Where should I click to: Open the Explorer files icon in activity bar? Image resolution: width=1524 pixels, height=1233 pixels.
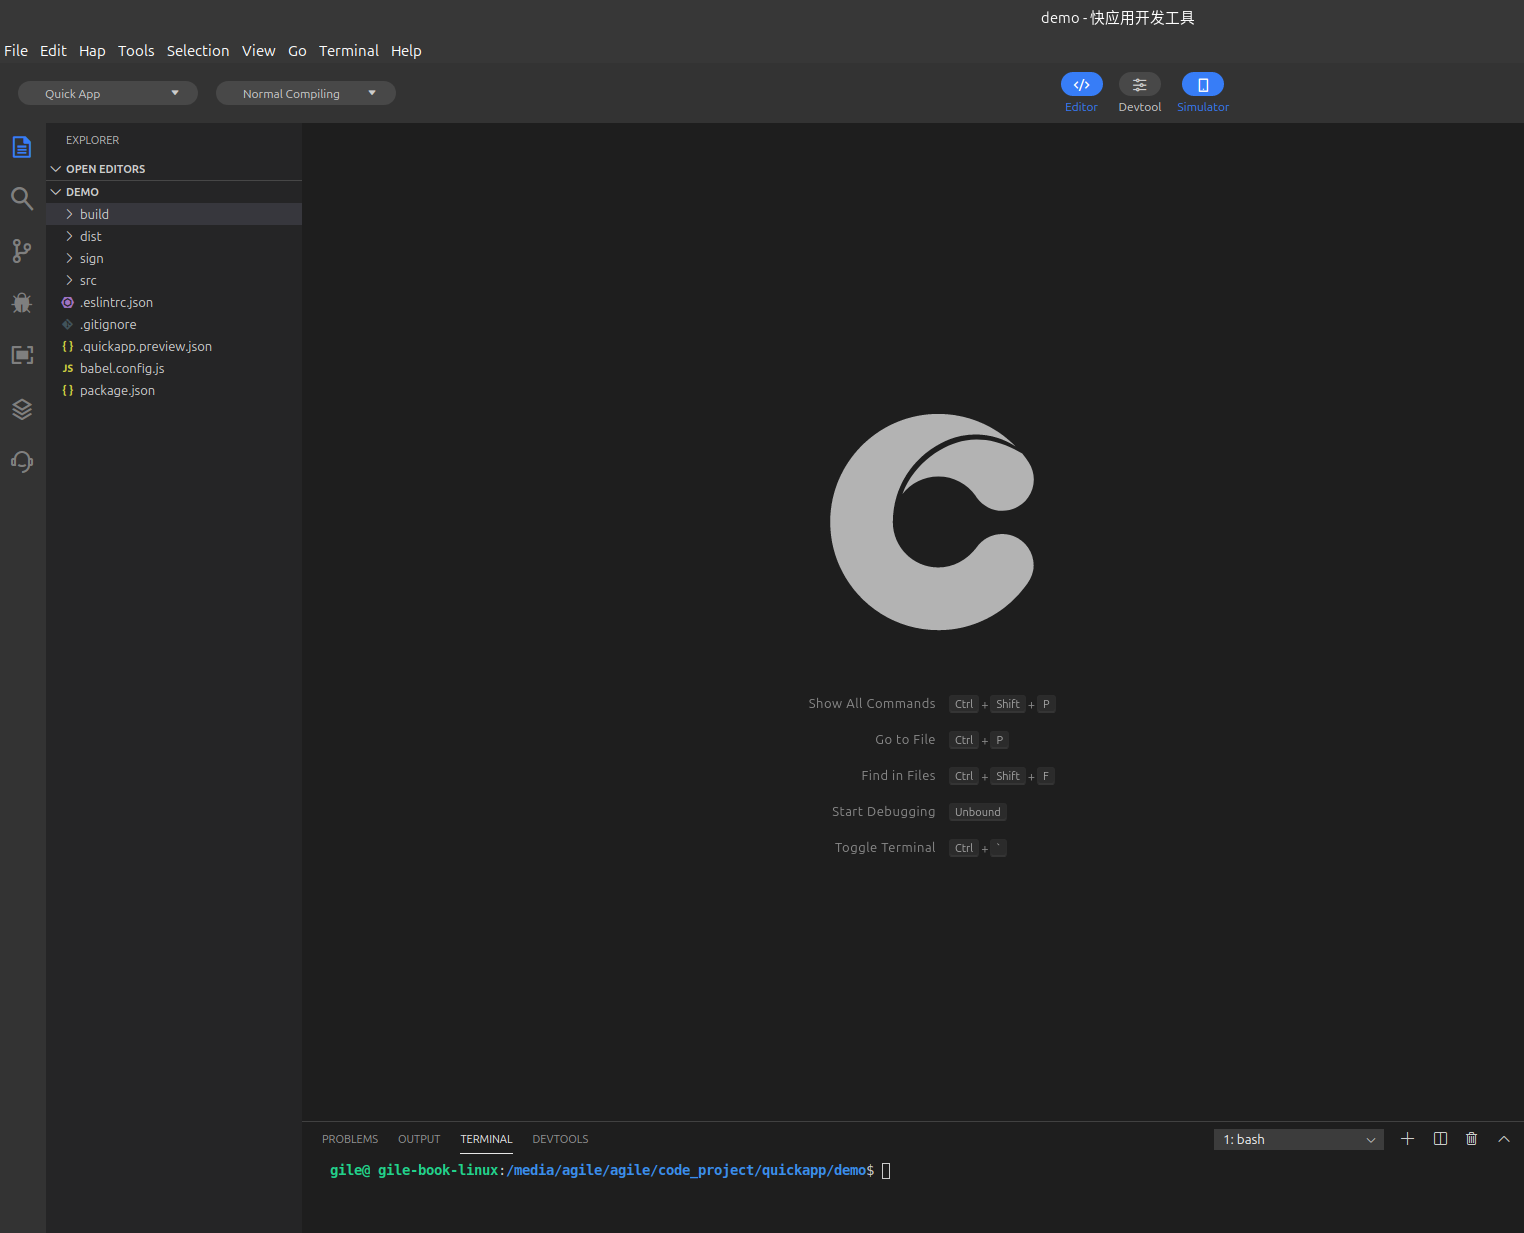click(22, 147)
